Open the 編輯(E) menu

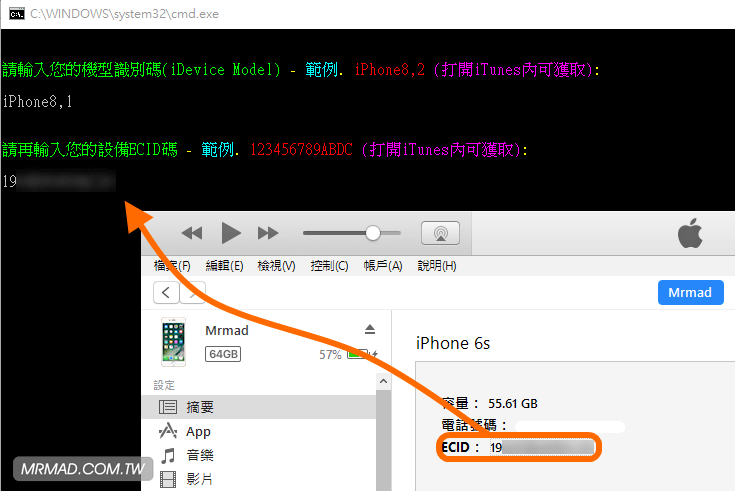coord(224,266)
